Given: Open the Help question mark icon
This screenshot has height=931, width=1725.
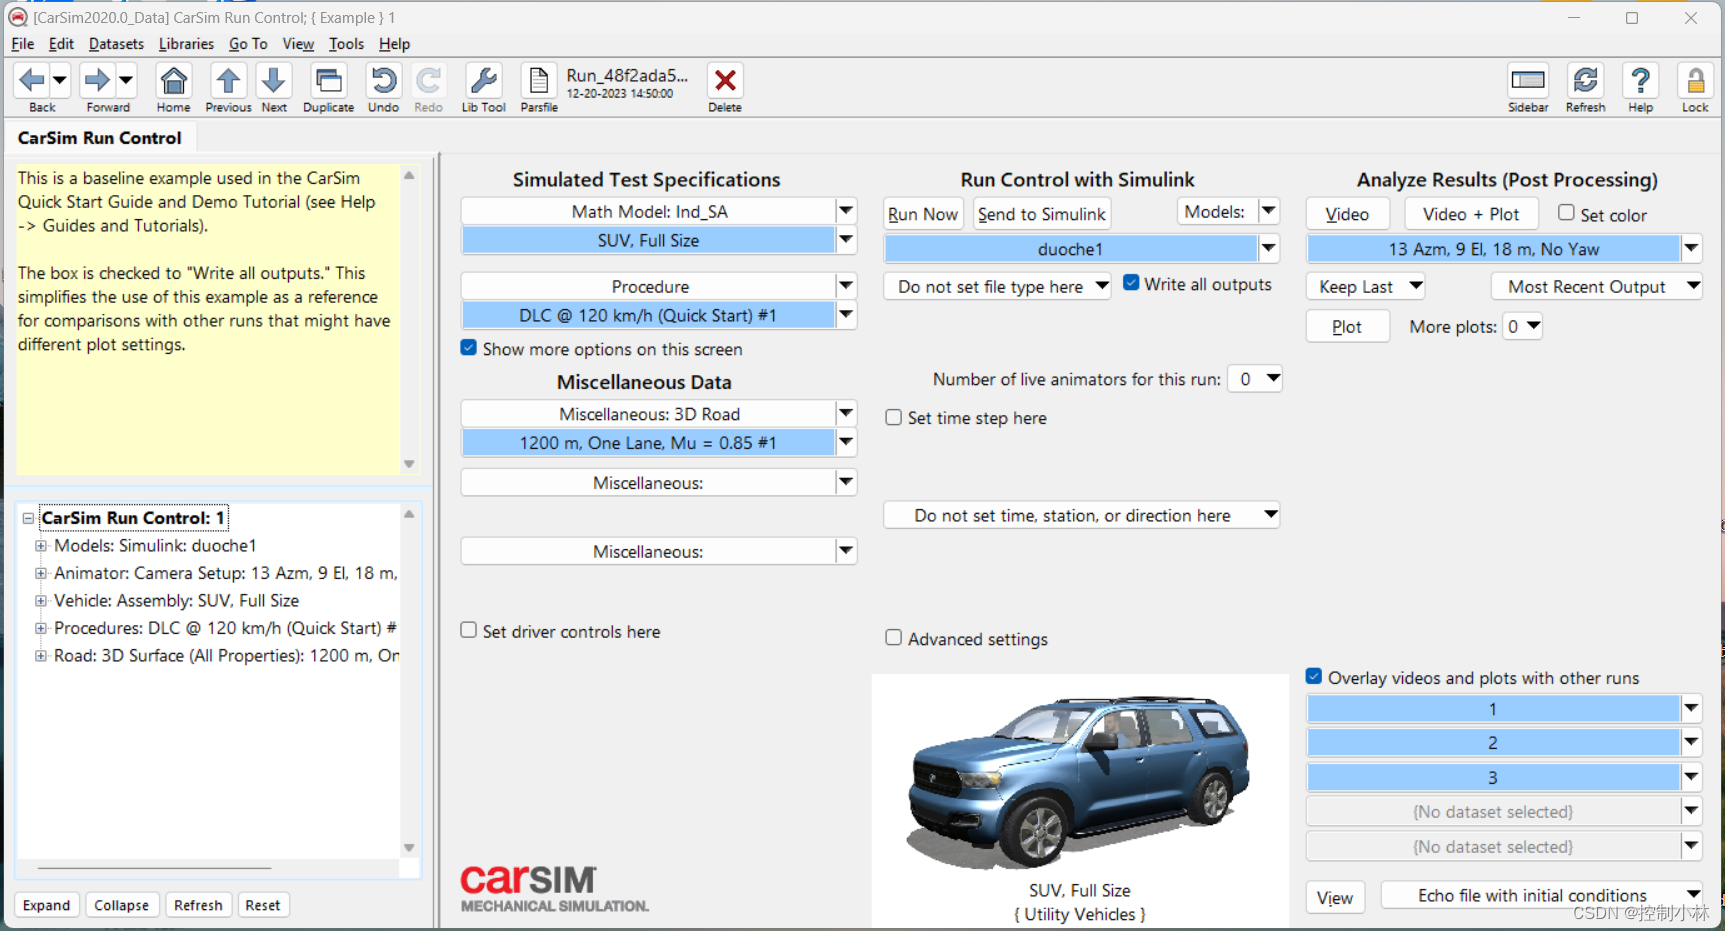Looking at the screenshot, I should point(1641,81).
